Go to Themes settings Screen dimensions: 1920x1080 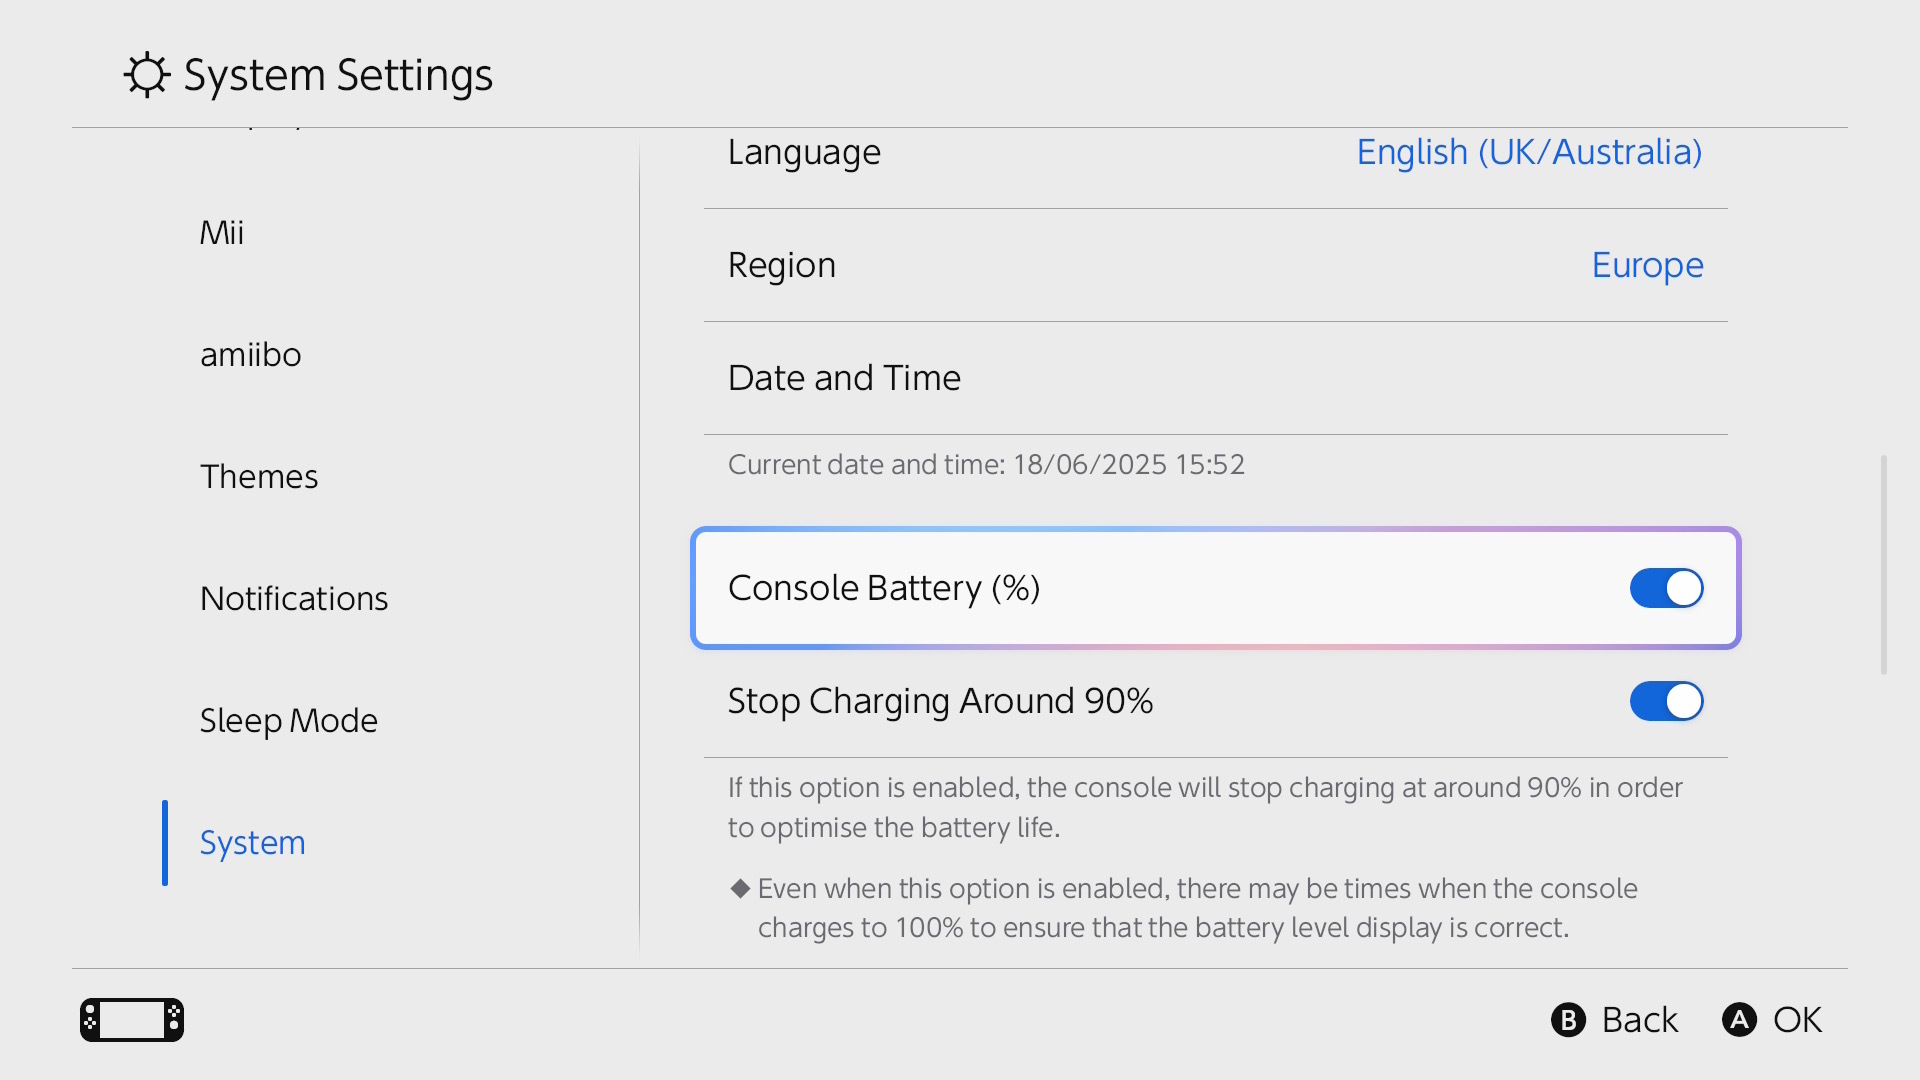click(259, 477)
